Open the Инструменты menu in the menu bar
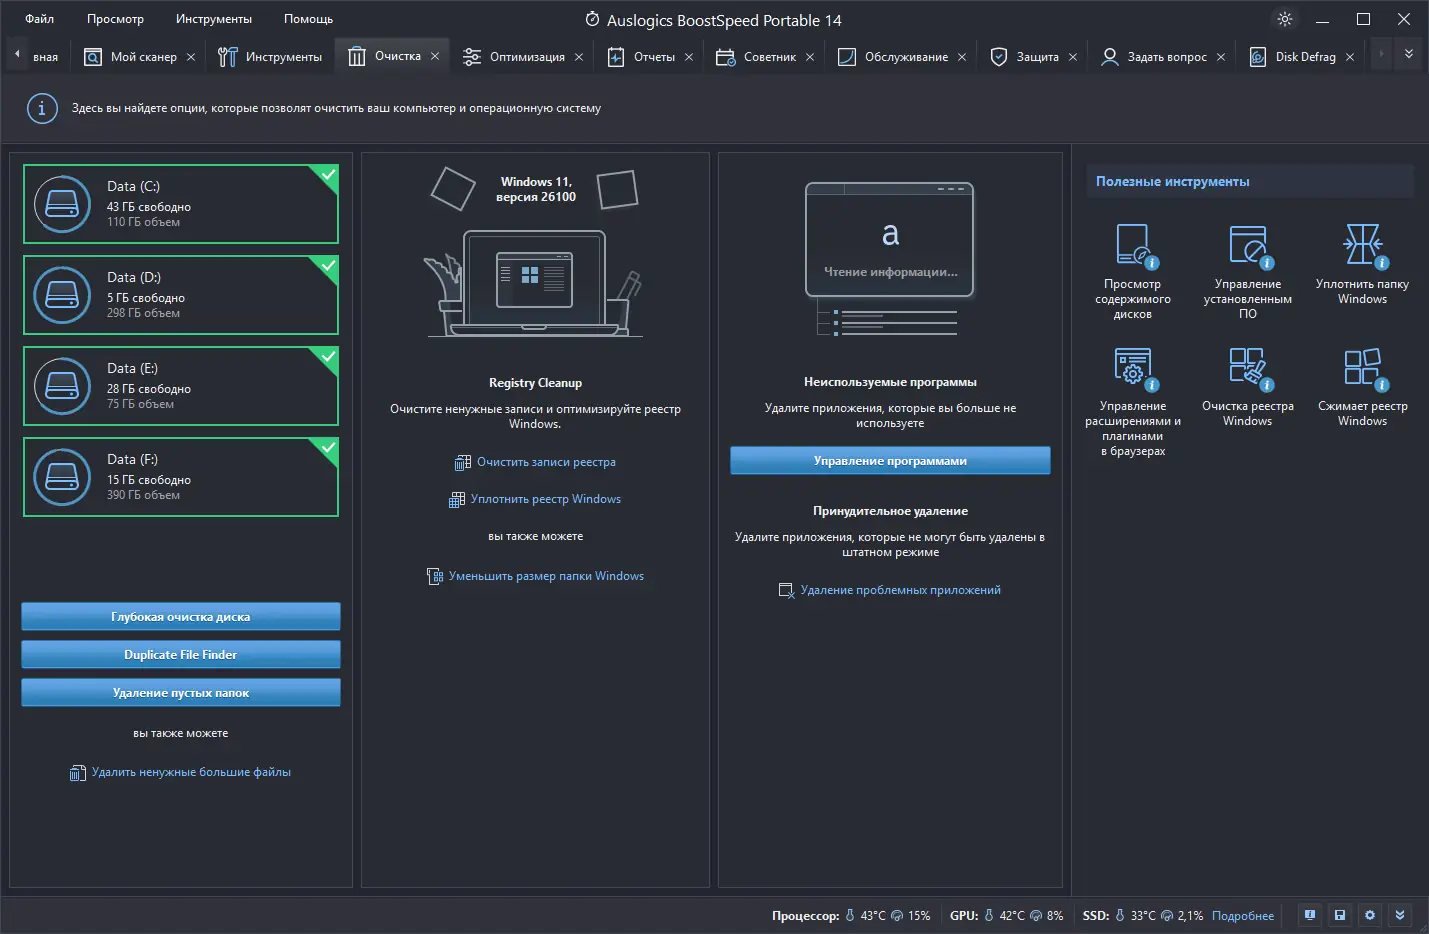 (214, 19)
